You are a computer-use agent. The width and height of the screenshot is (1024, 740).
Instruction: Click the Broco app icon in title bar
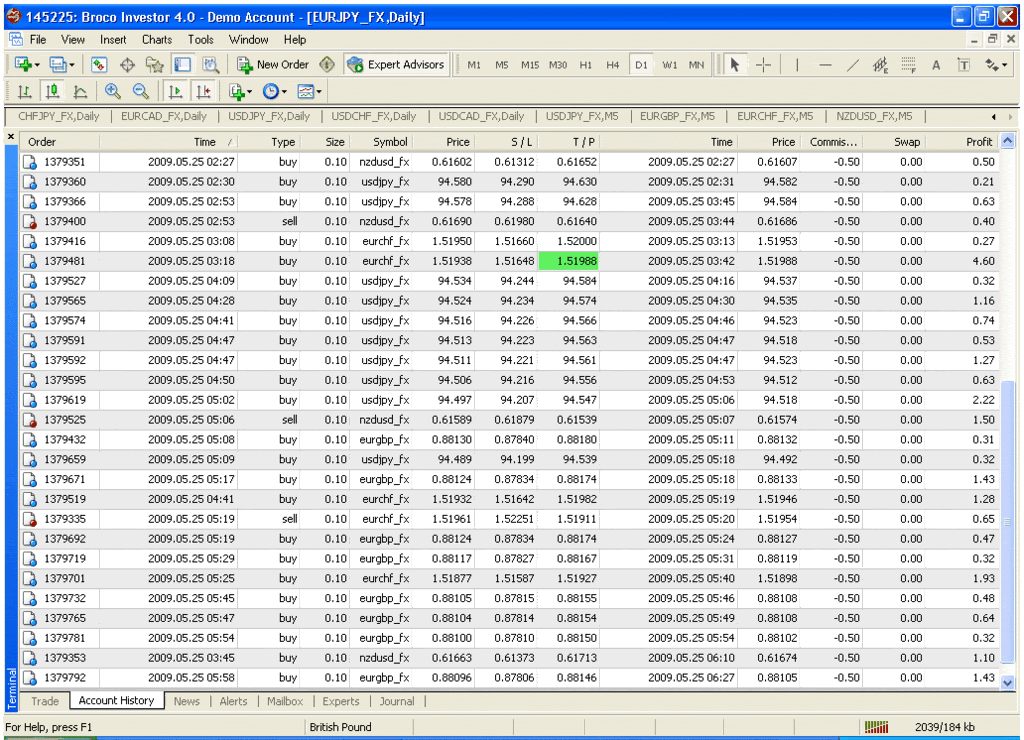pyautogui.click(x=13, y=16)
